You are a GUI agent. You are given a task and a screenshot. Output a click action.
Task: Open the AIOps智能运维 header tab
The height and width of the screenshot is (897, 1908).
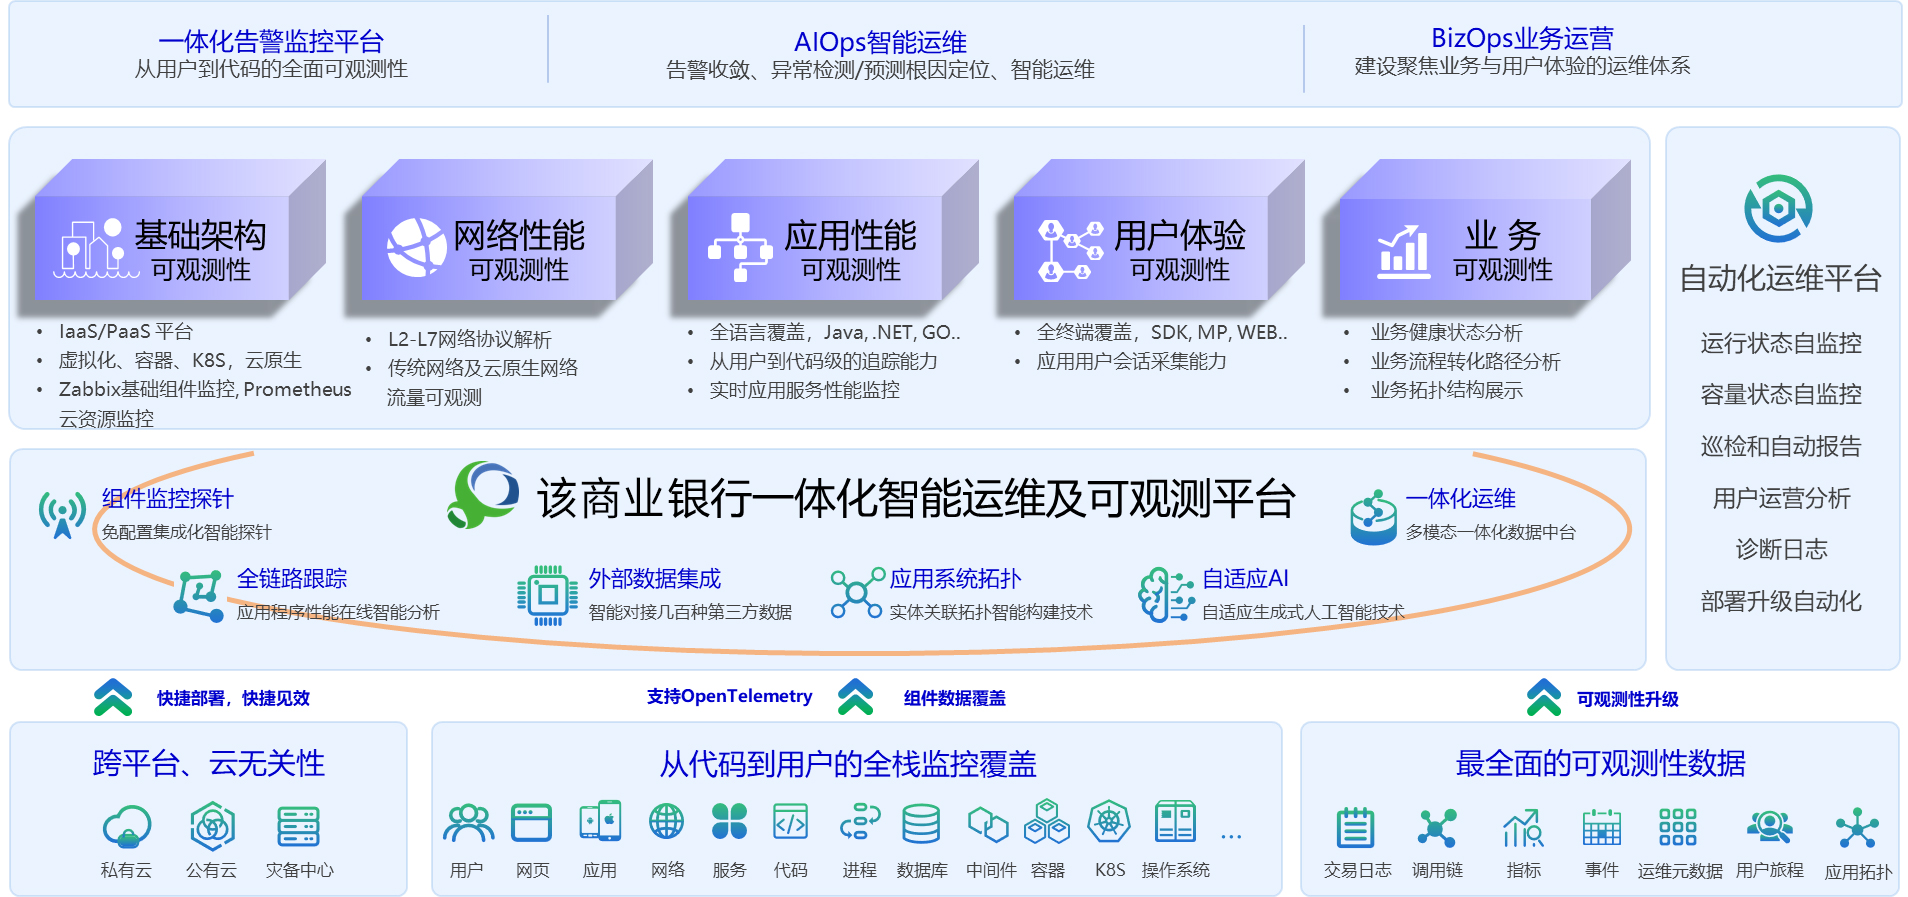880,42
